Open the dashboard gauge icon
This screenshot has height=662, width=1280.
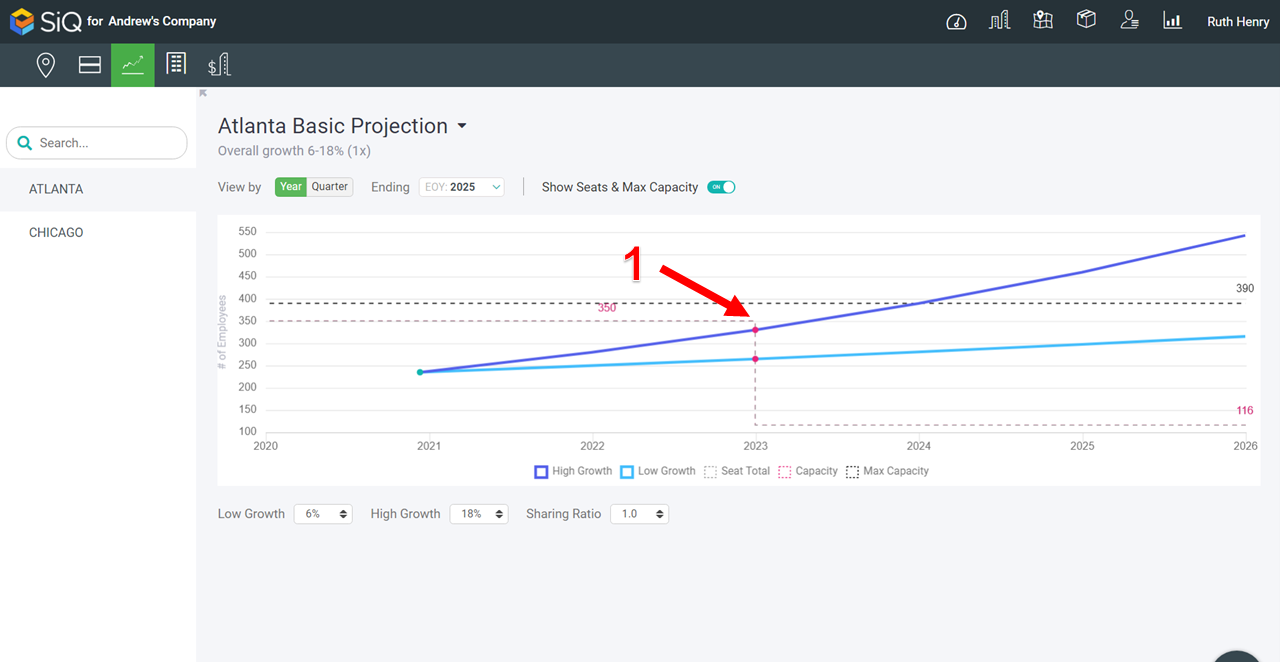coord(956,21)
